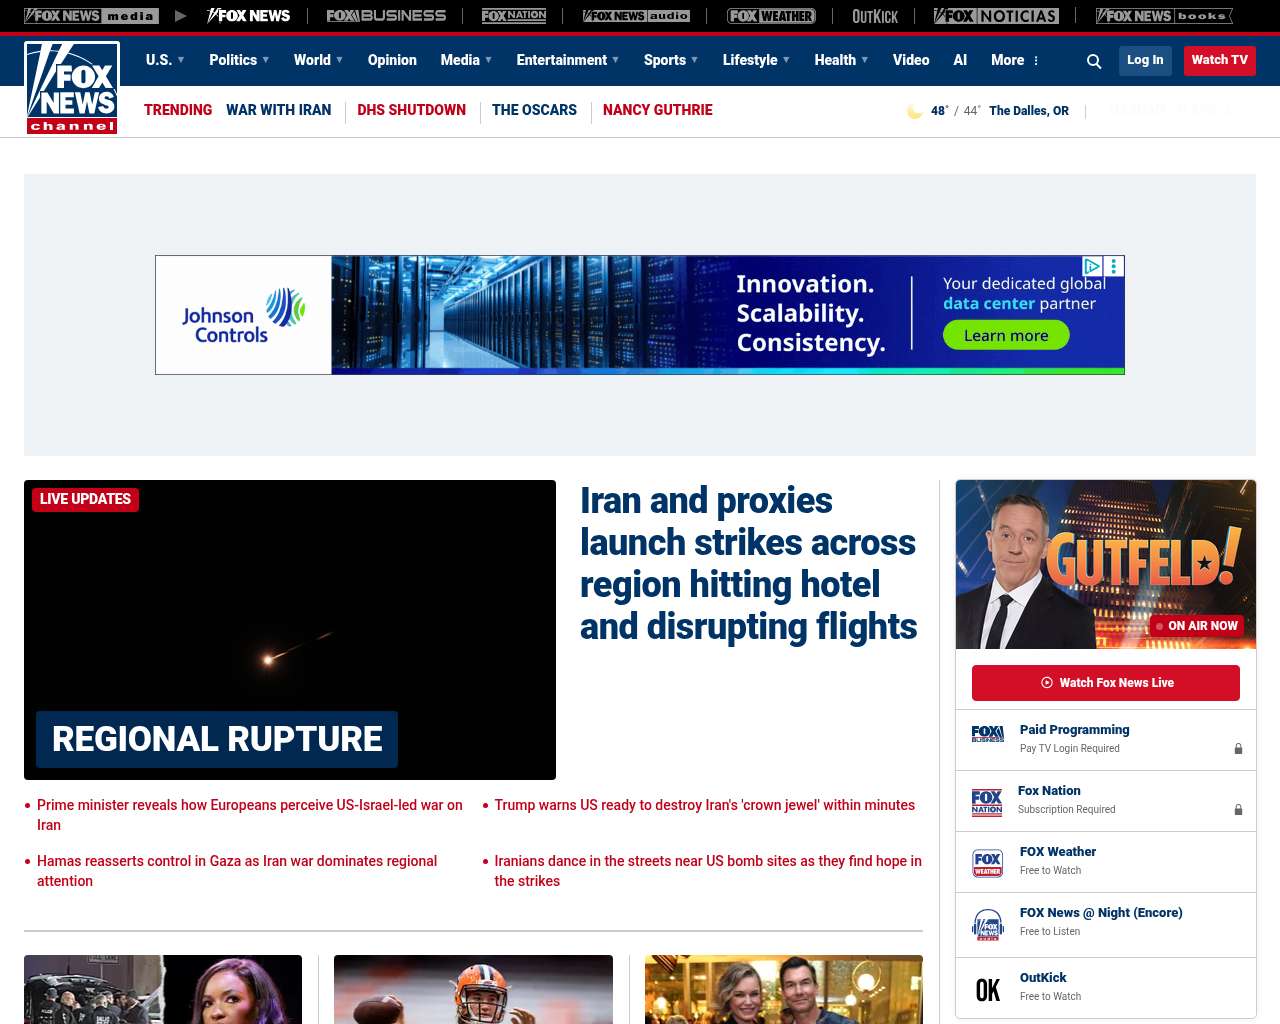Open The Oscars trending topic
This screenshot has width=1280, height=1024.
pos(534,110)
